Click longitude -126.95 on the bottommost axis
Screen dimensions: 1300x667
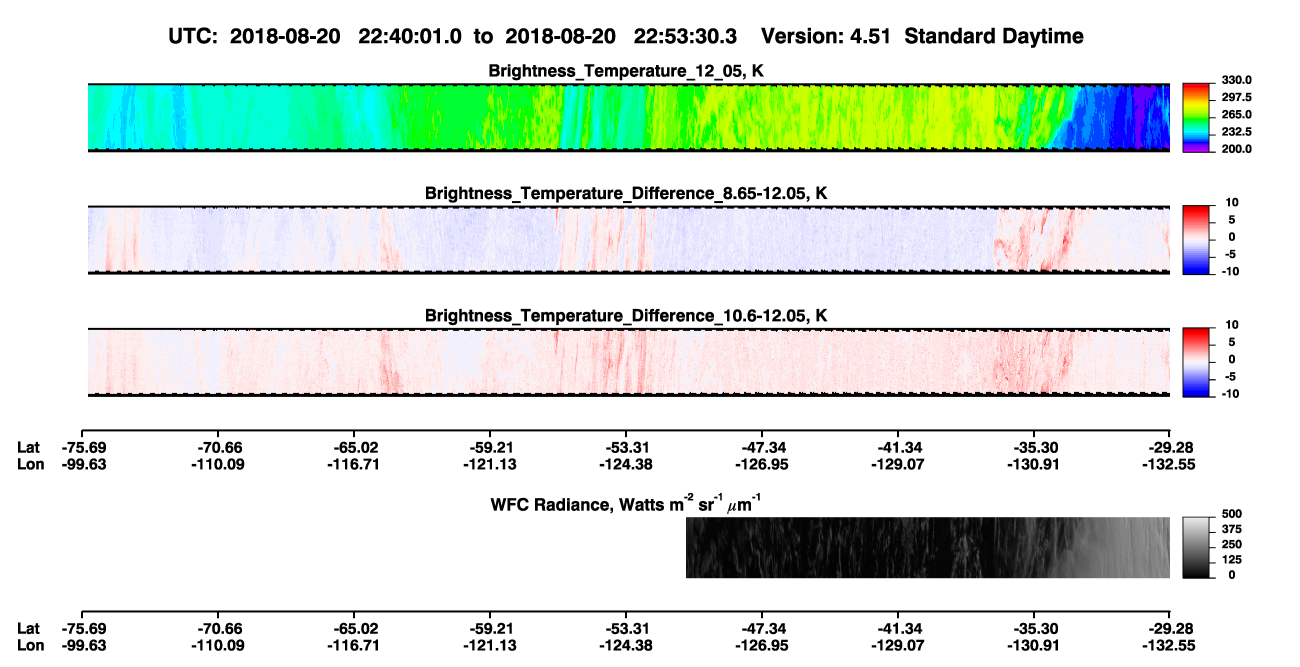point(761,645)
